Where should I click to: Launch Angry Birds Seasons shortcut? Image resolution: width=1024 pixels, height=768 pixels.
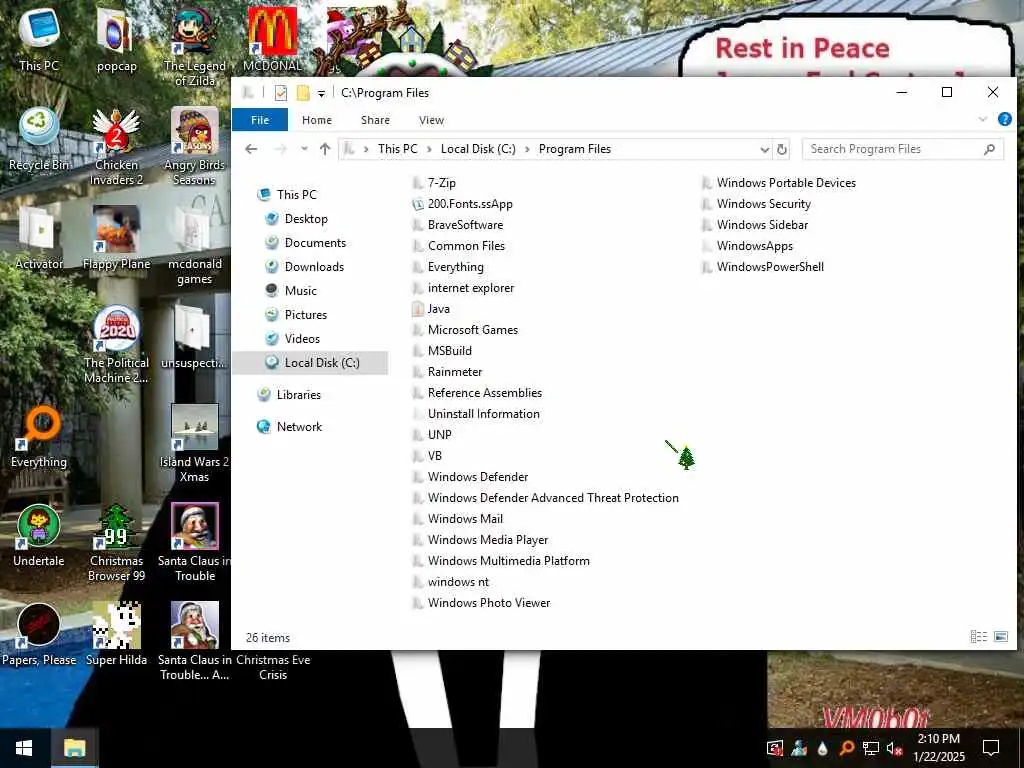(x=194, y=145)
